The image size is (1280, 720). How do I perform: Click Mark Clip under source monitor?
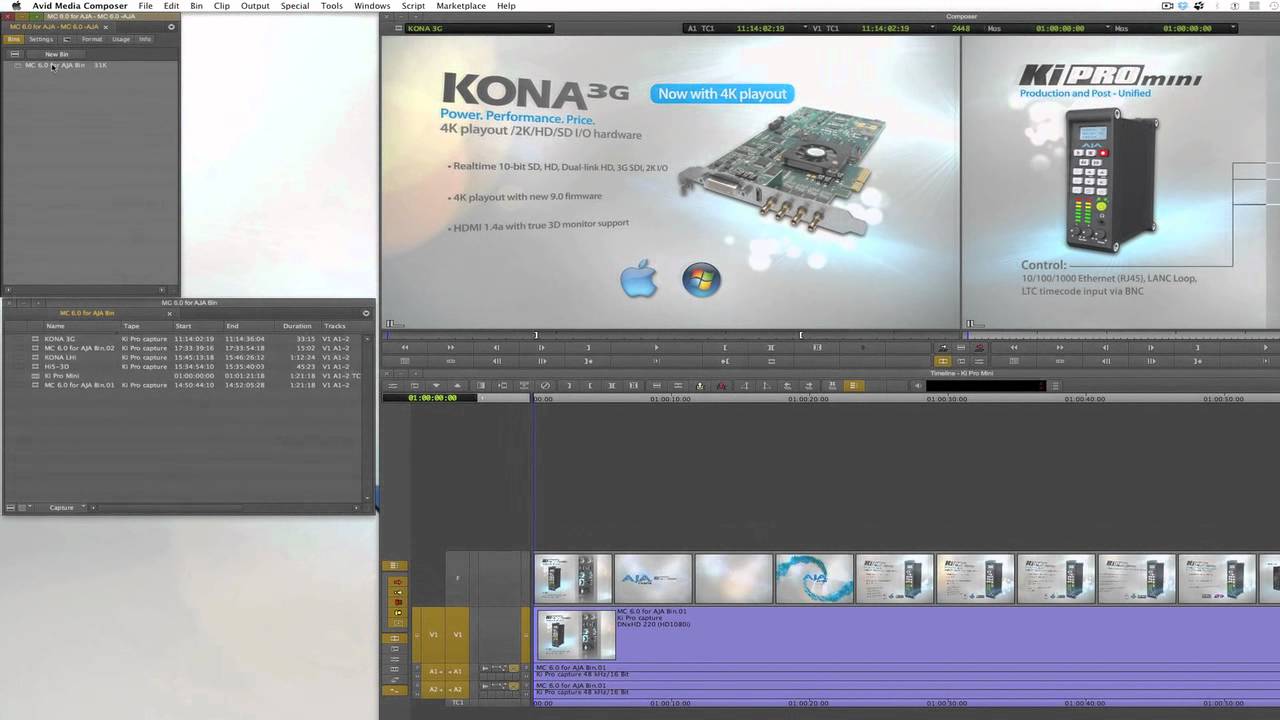click(771, 347)
